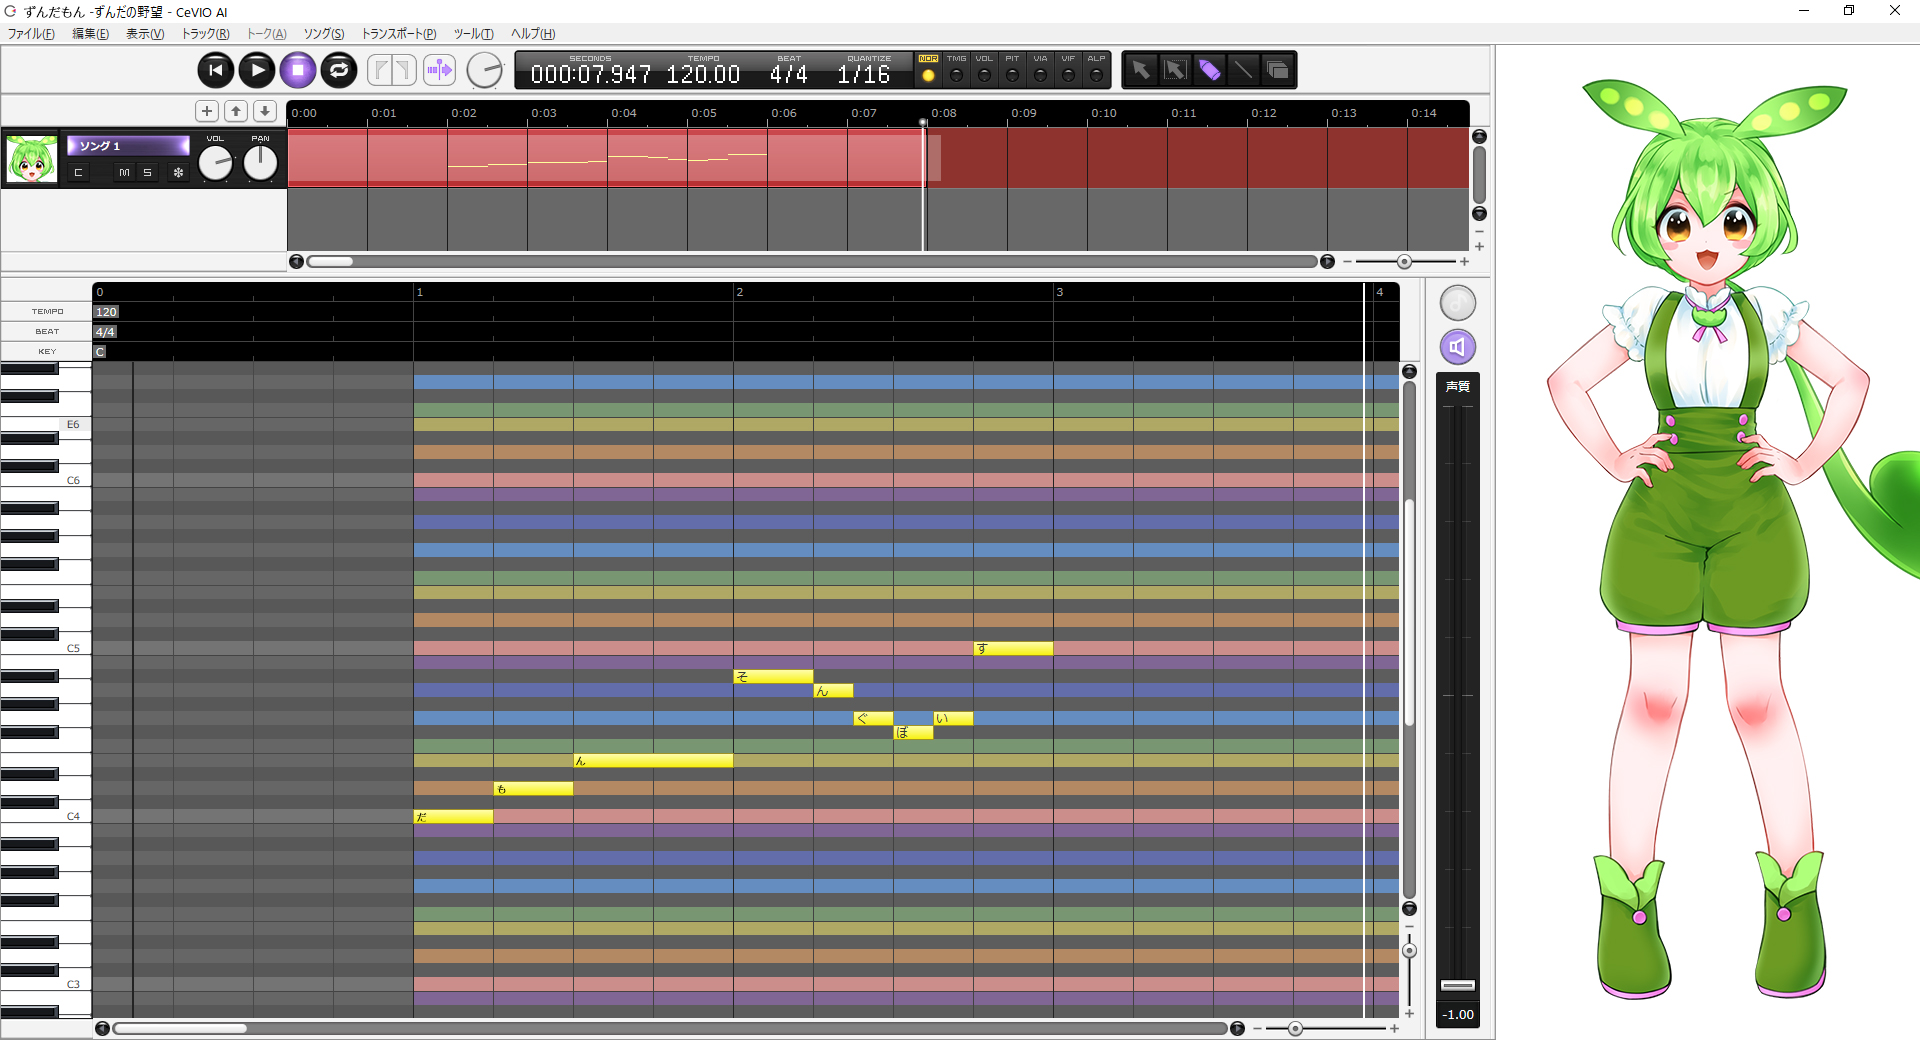Add a new track with plus button

tap(207, 111)
